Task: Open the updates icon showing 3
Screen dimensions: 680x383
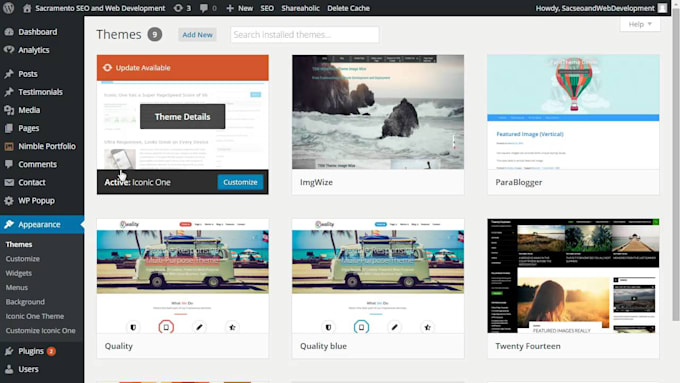Action: pyautogui.click(x=178, y=8)
